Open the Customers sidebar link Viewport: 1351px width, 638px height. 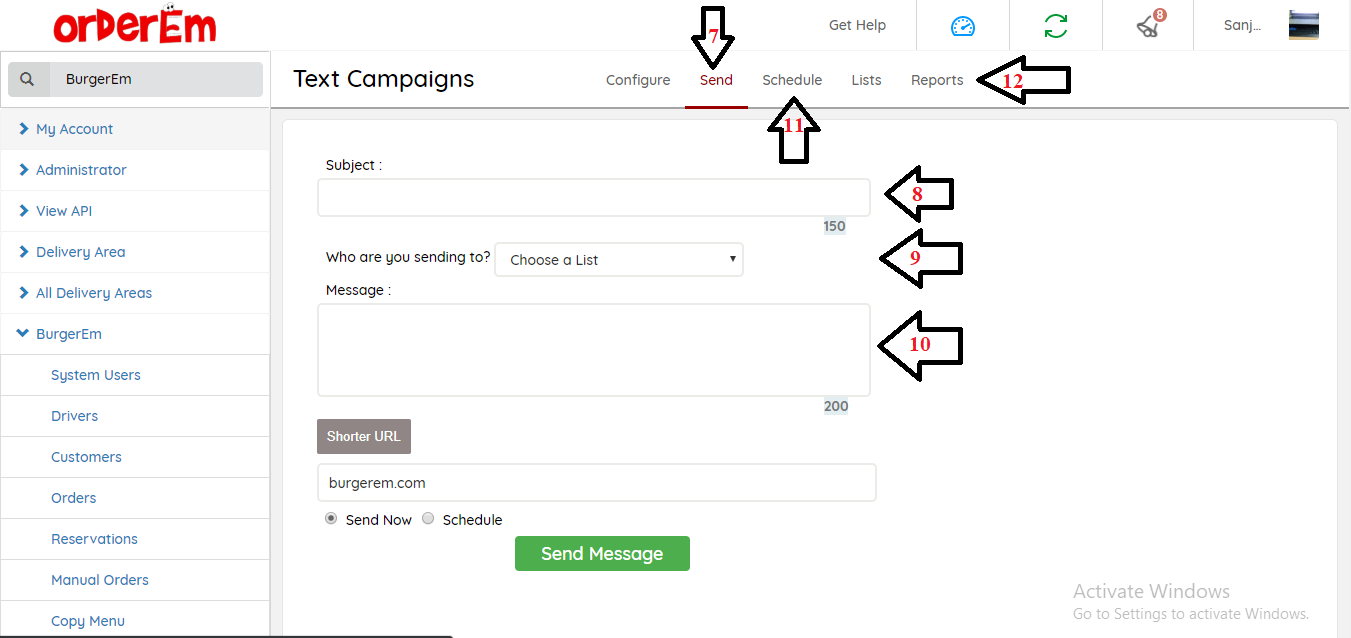86,457
